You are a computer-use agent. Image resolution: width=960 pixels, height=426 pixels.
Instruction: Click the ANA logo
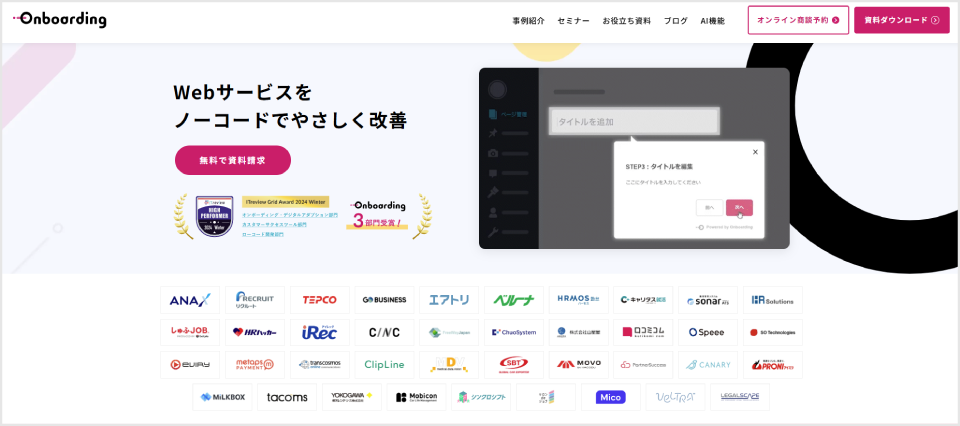[x=190, y=300]
